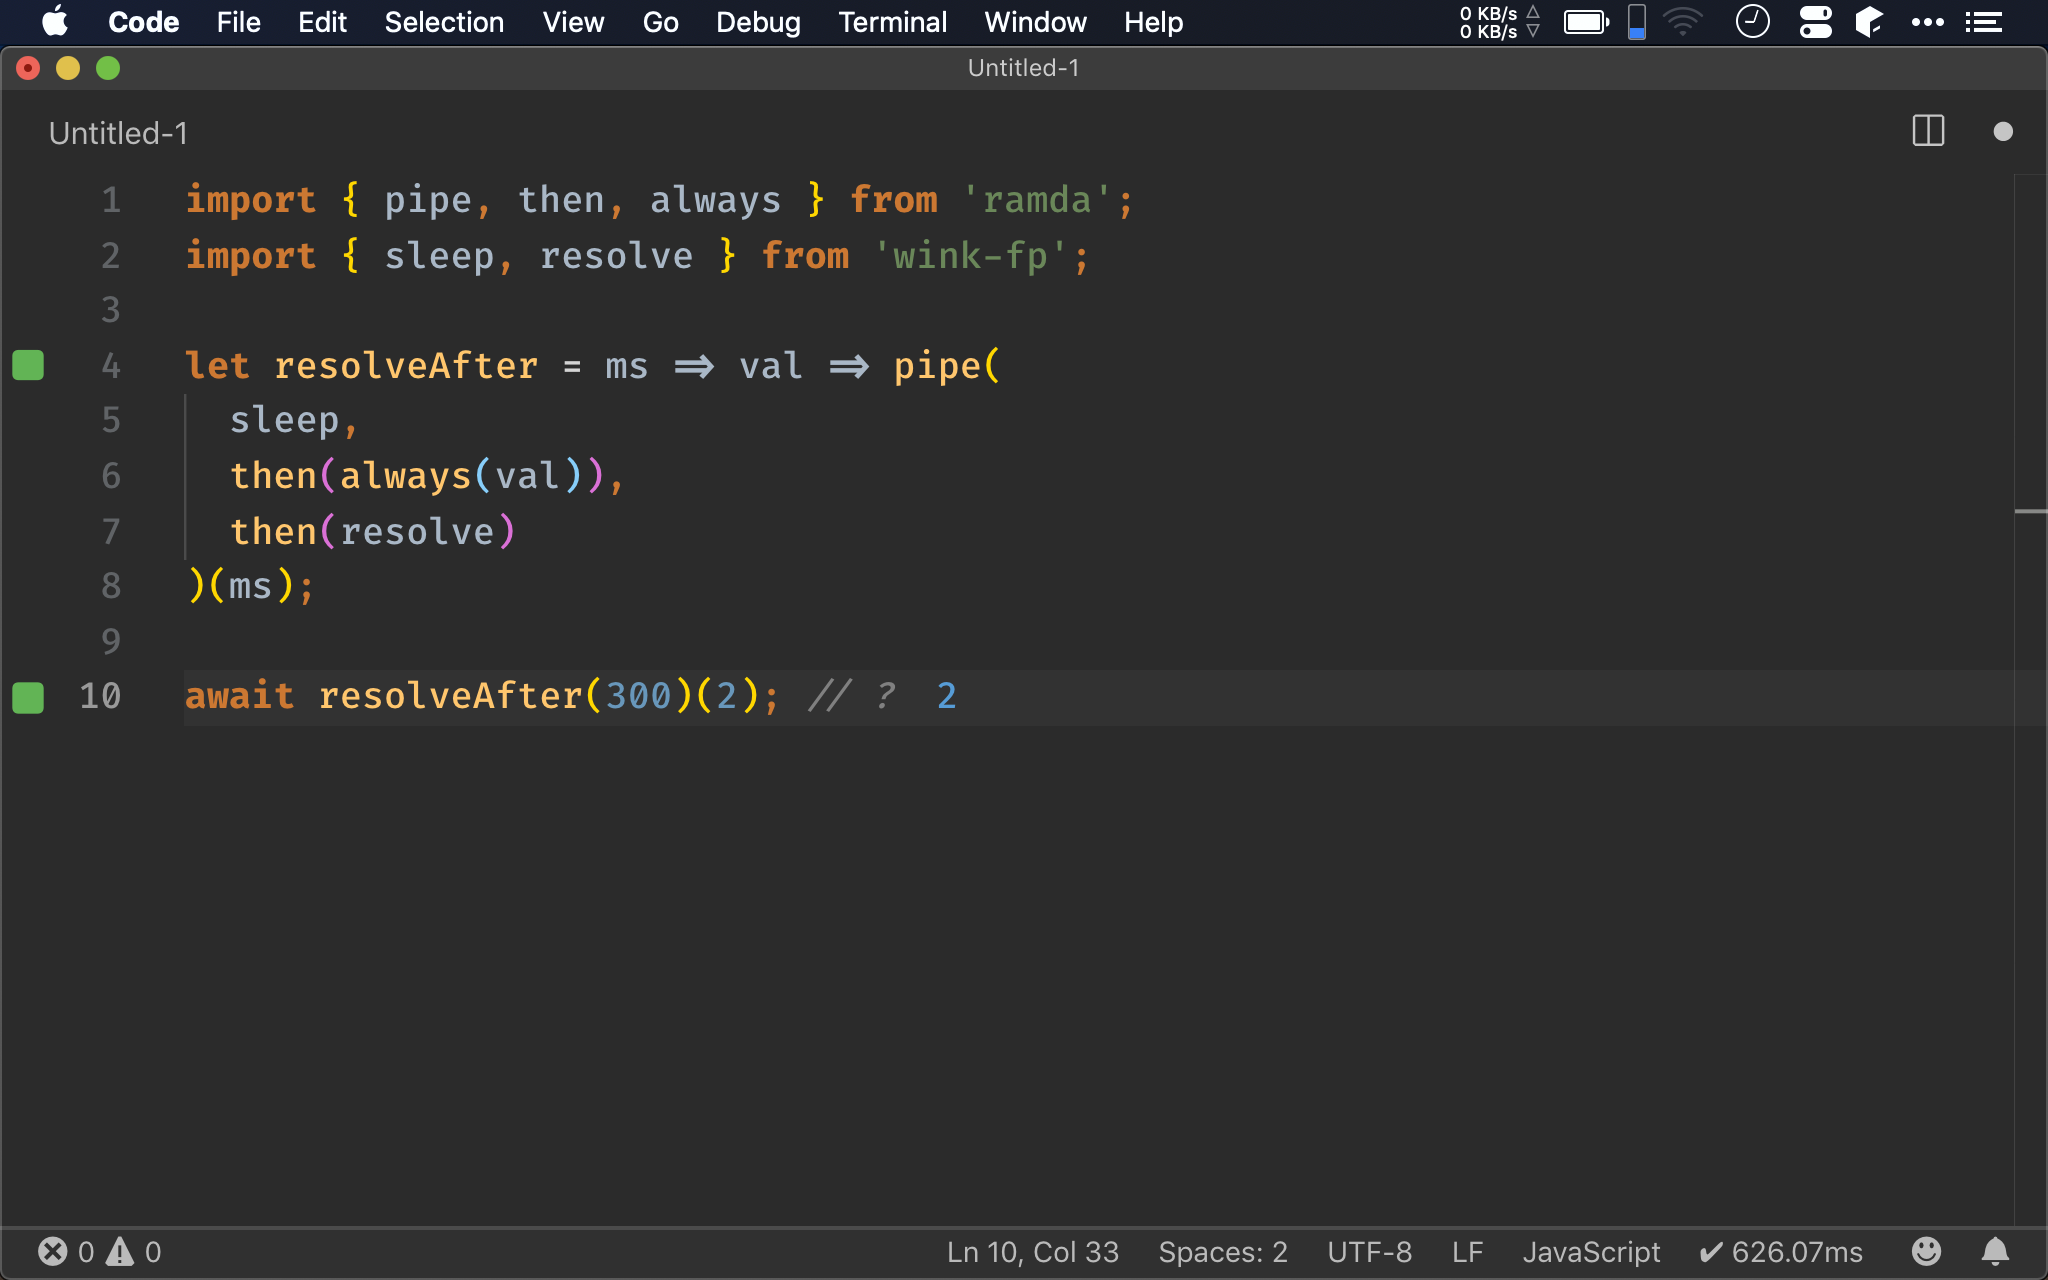Split the editor to the right

point(1928,131)
